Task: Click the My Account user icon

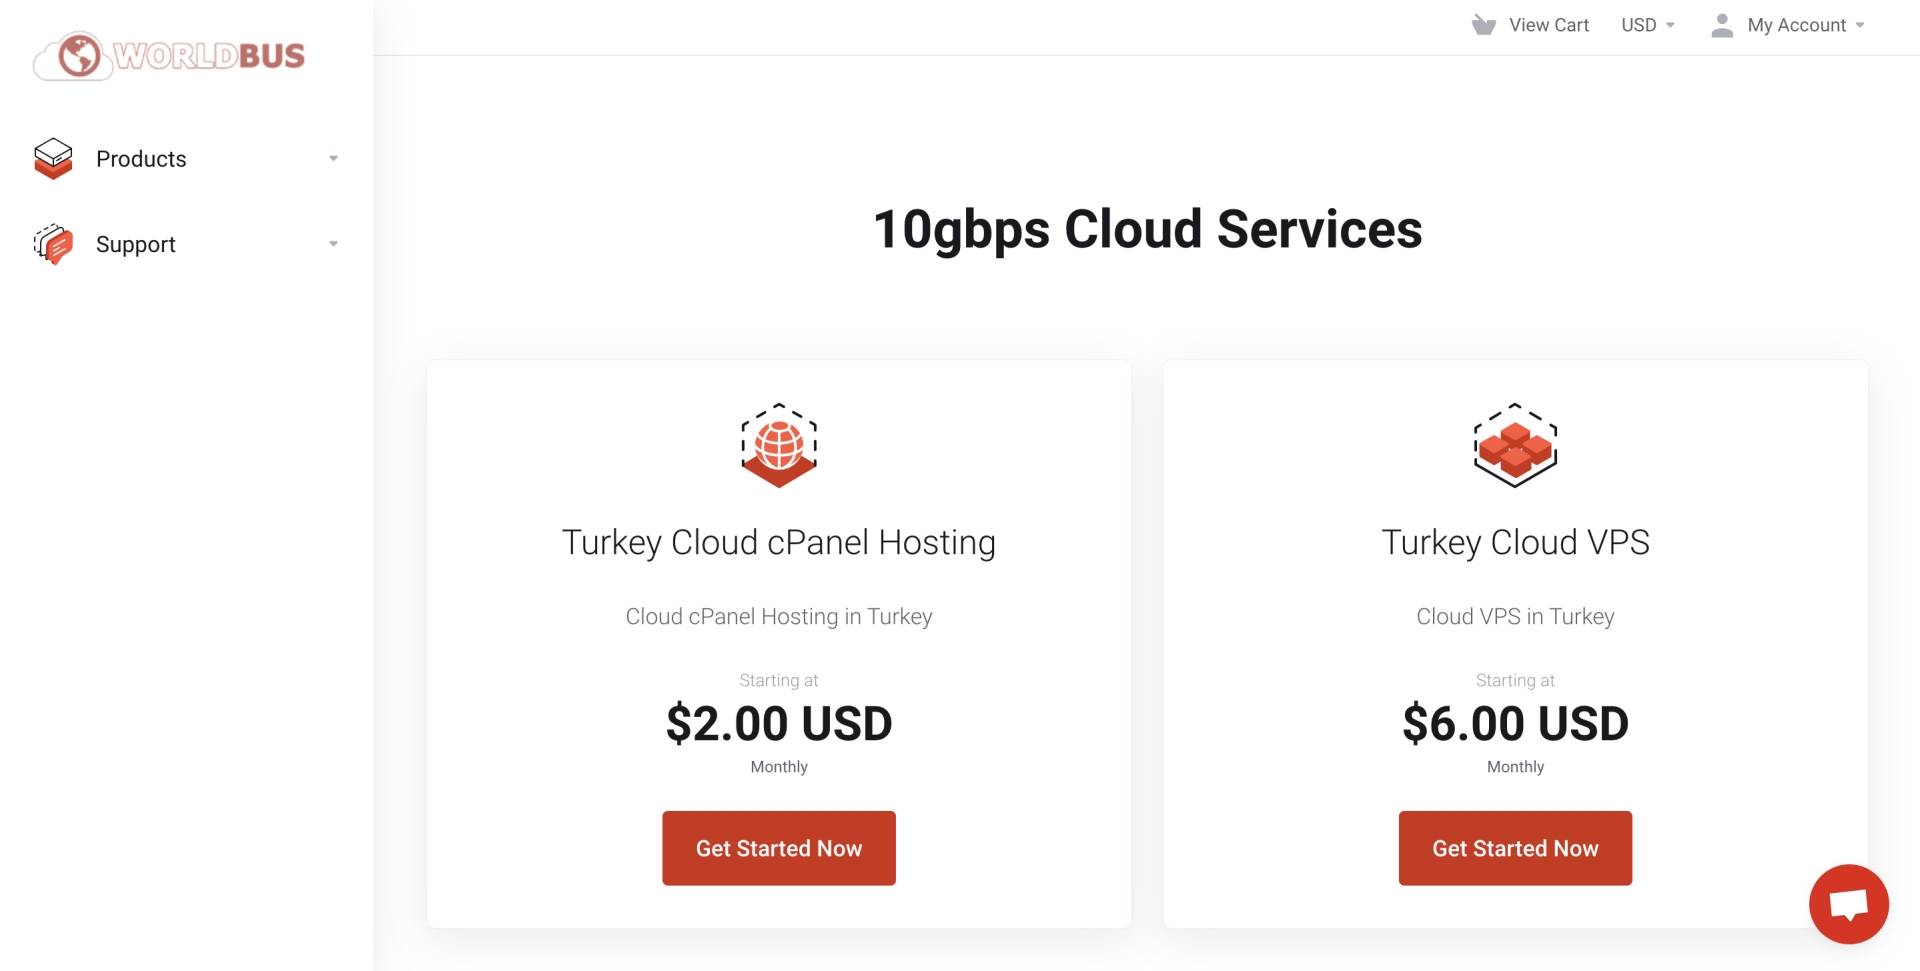Action: 1722,25
